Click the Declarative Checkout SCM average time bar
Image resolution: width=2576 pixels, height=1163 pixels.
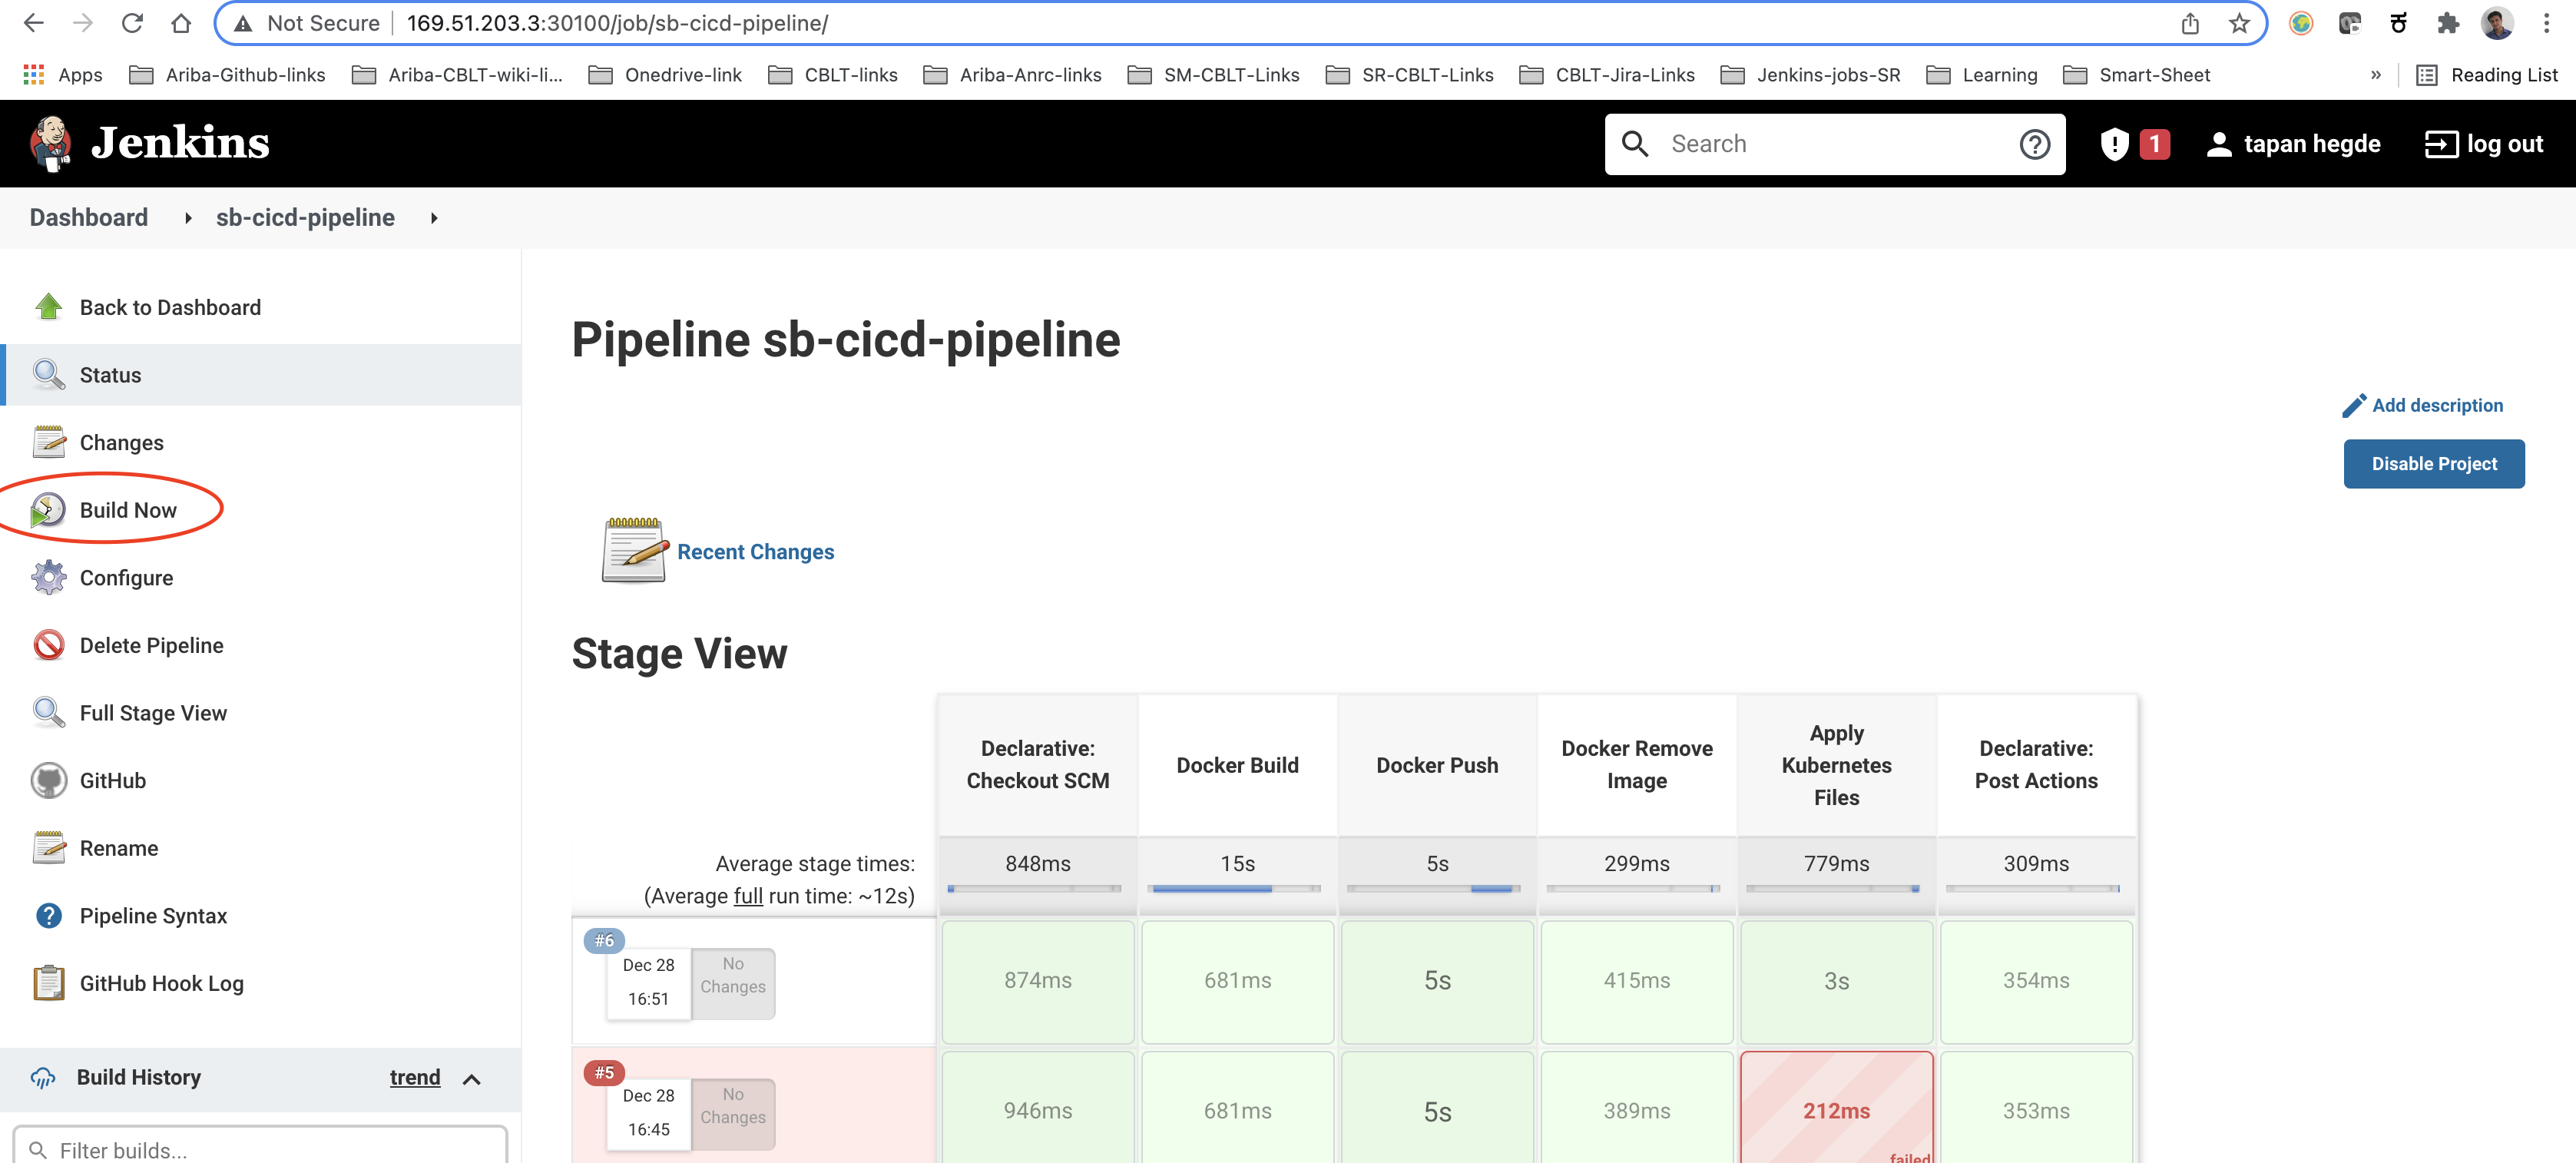pos(1034,888)
